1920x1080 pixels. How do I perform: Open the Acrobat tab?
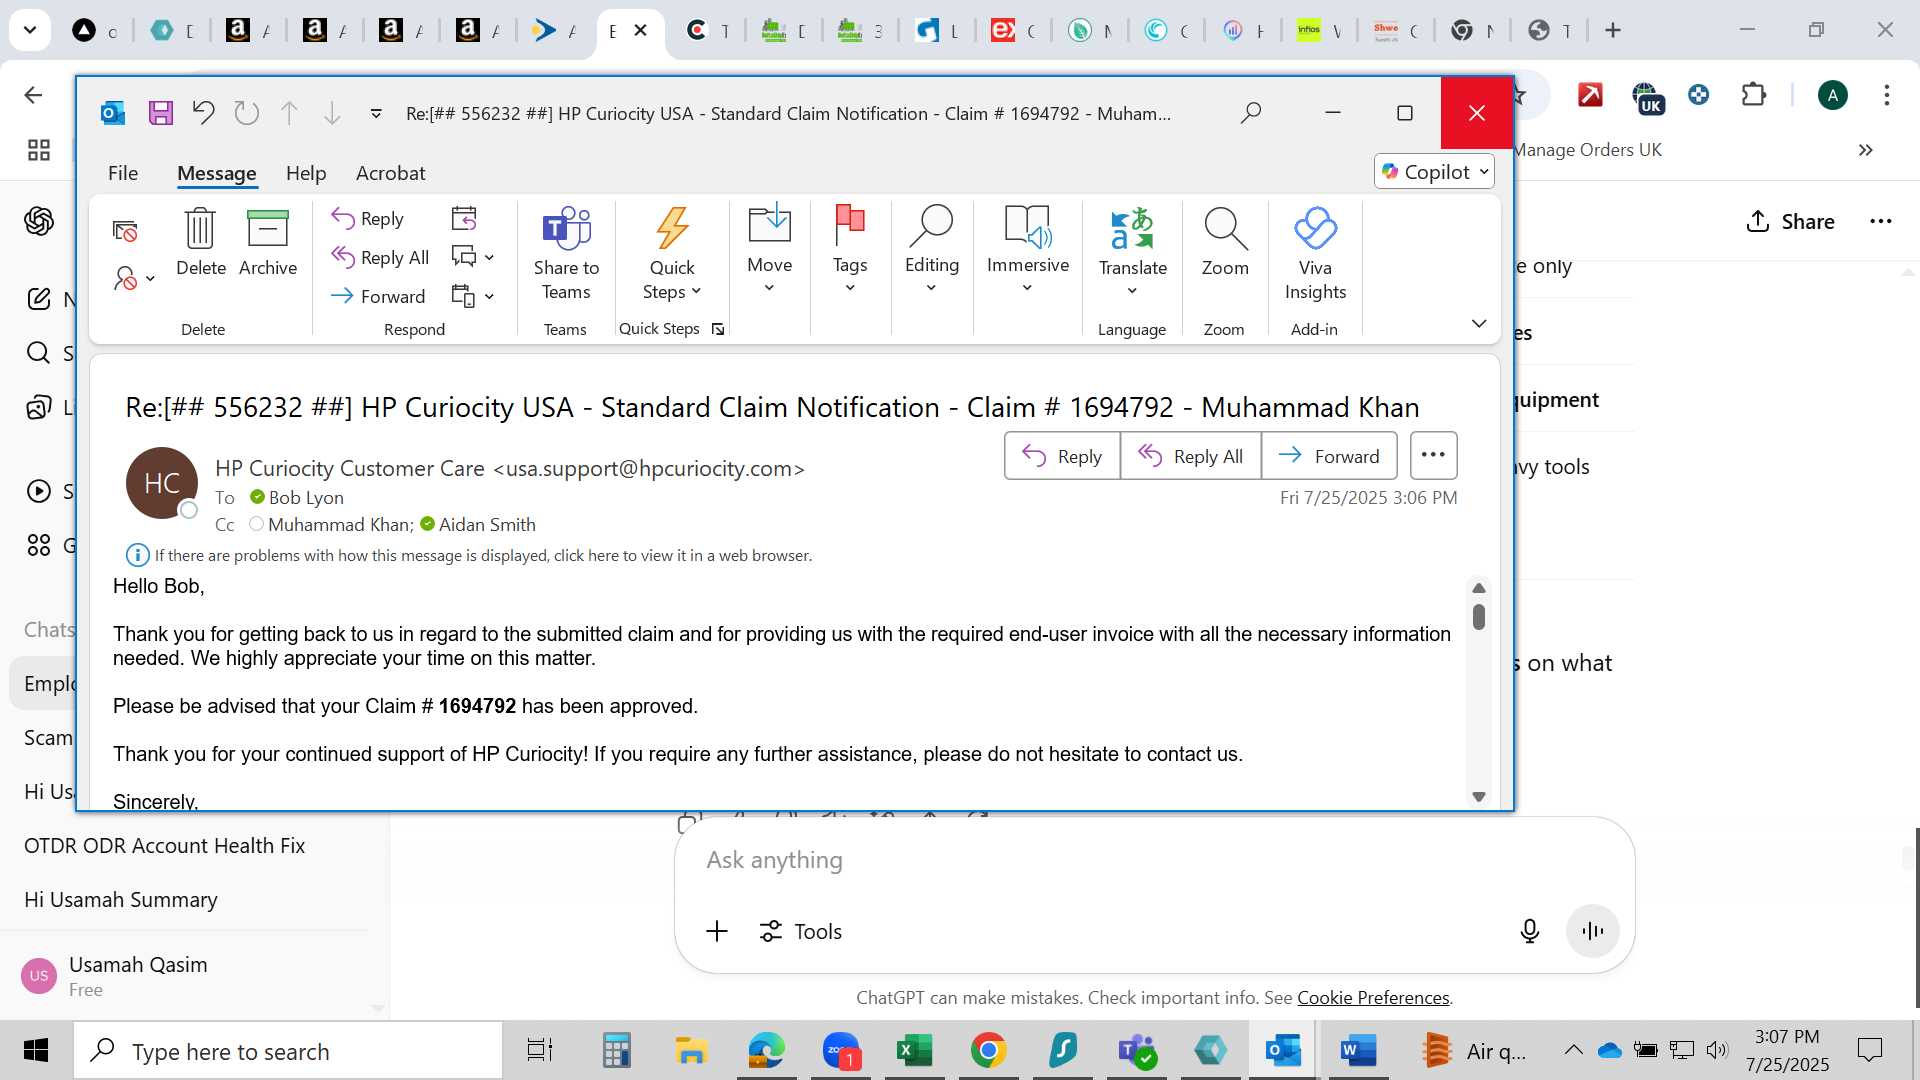390,173
